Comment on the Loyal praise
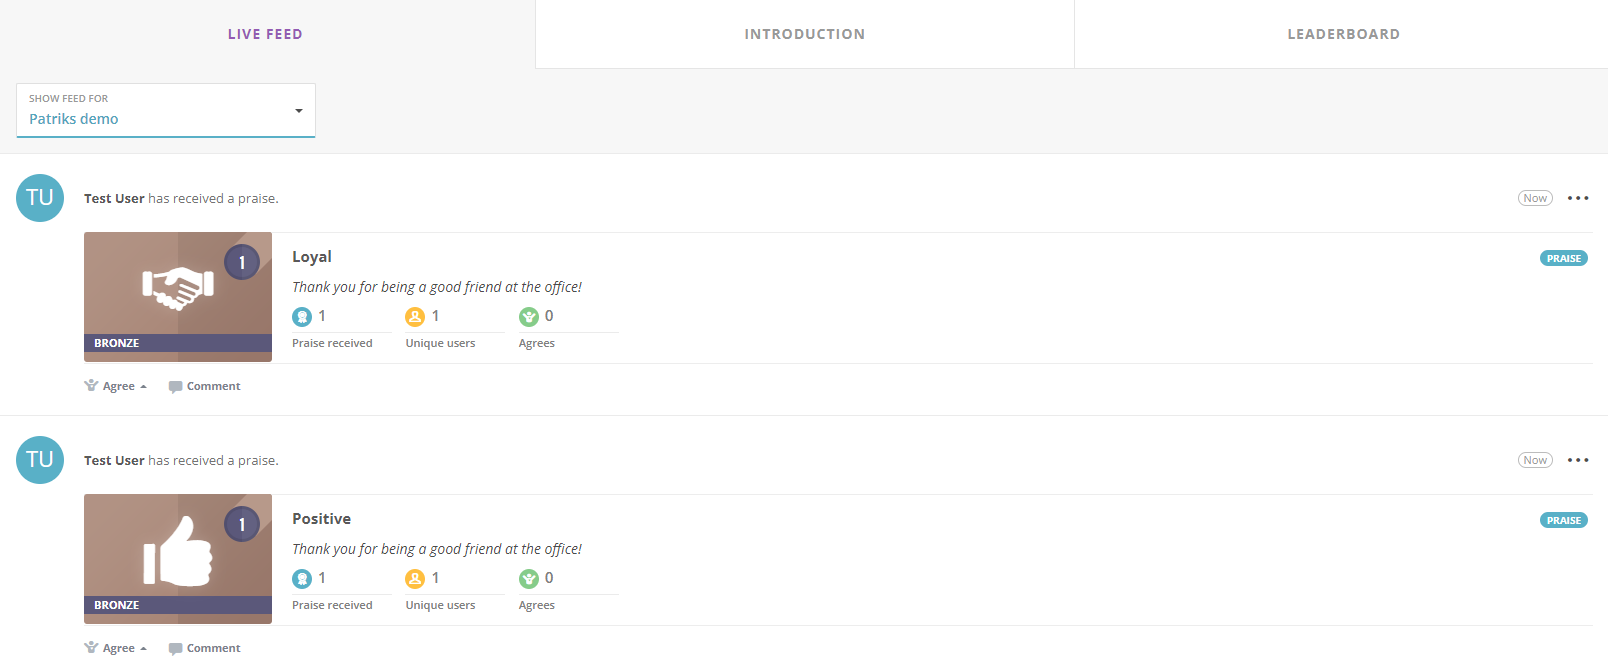Viewport: 1608px width, 667px height. [x=205, y=386]
